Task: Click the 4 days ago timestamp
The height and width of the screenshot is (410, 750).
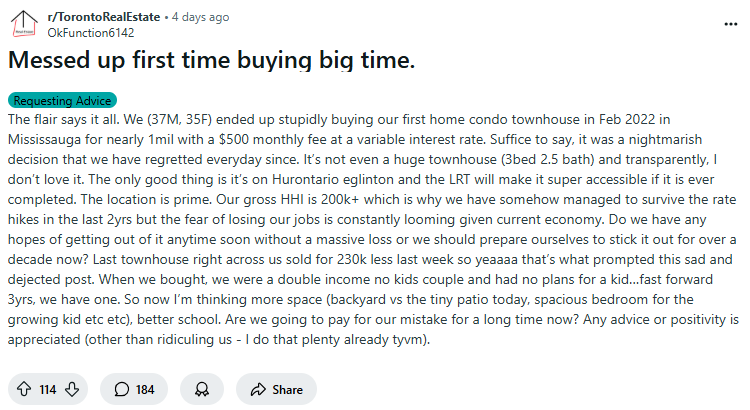Action: tap(200, 17)
